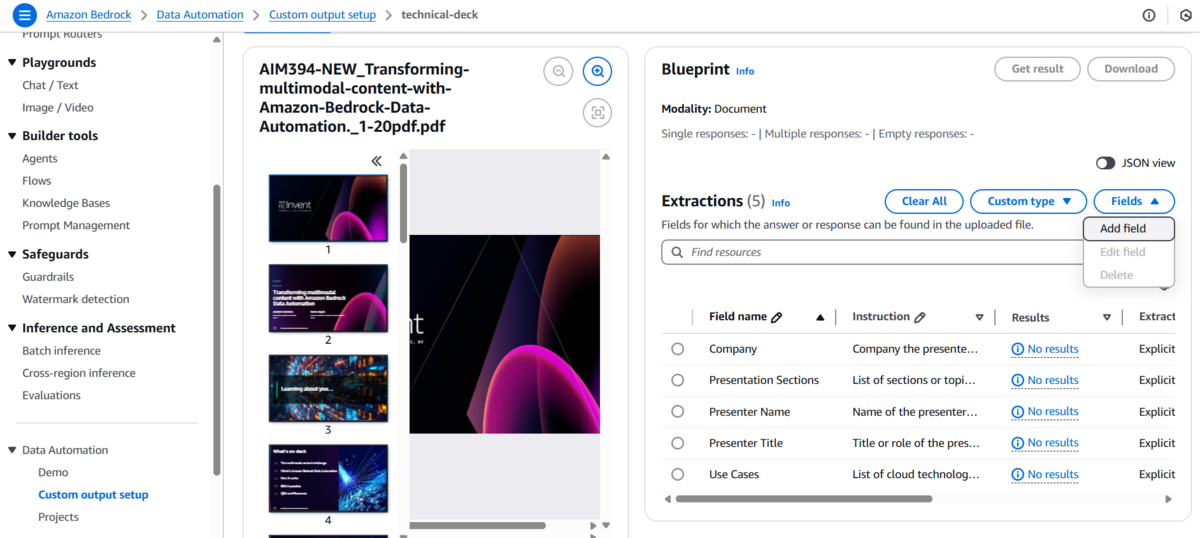Select page 1 thumbnail
This screenshot has height=538, width=1200.
(328, 208)
